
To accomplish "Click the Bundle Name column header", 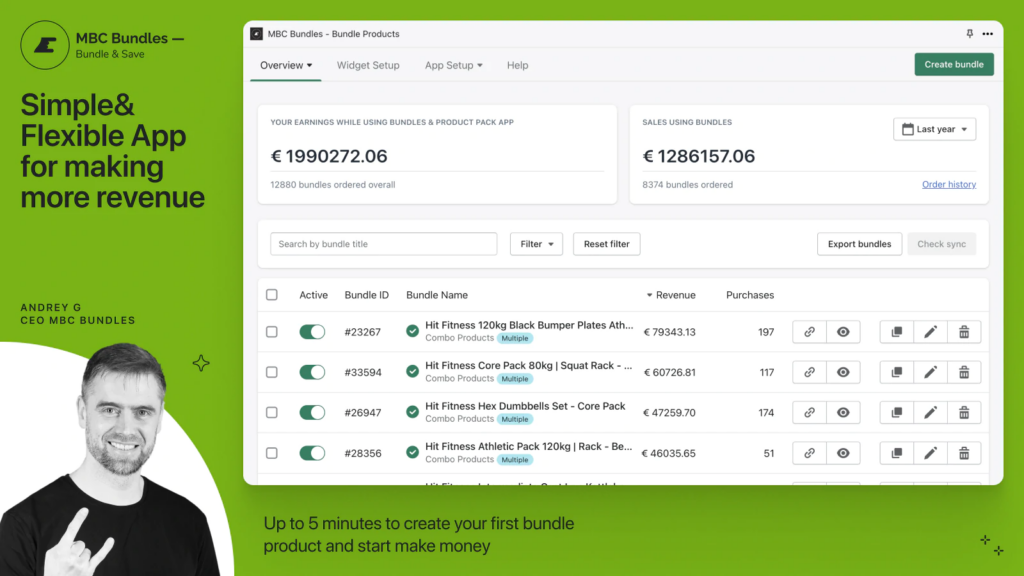I will point(437,295).
